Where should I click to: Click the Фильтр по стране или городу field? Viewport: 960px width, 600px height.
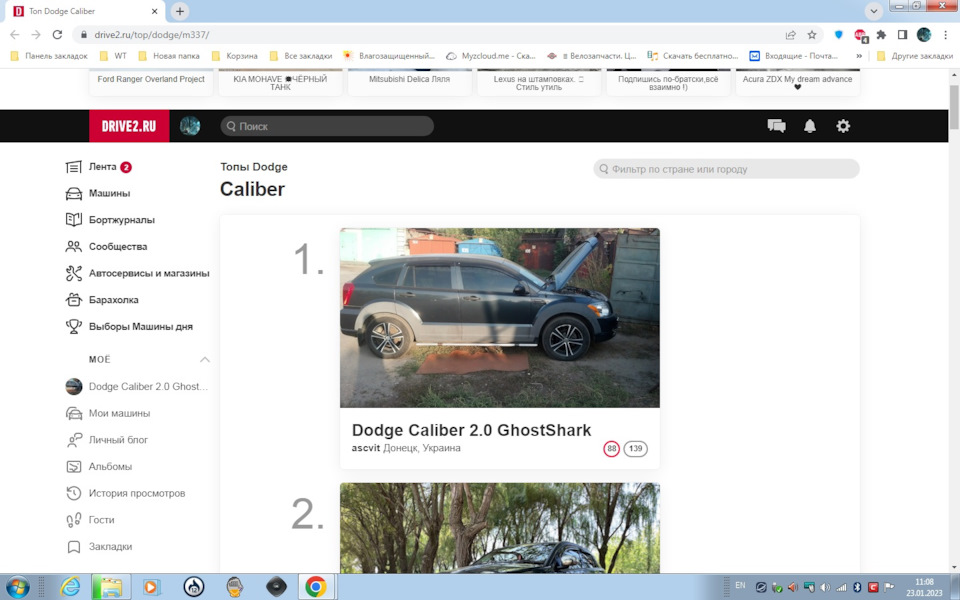(726, 169)
